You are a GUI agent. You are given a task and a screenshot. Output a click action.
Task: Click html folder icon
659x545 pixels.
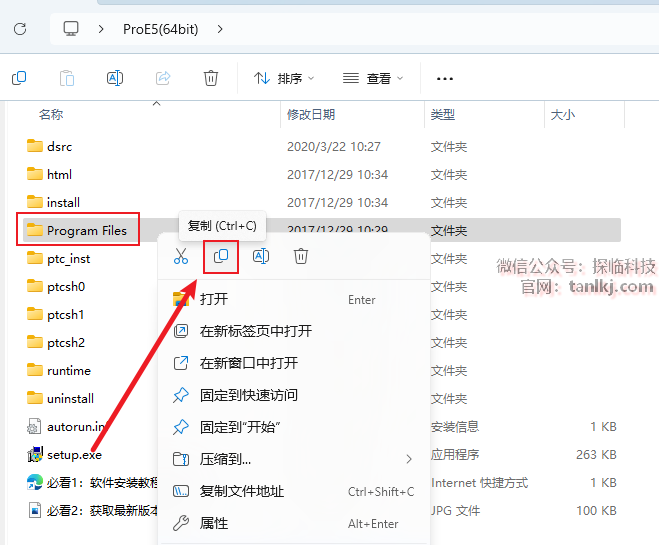34,174
